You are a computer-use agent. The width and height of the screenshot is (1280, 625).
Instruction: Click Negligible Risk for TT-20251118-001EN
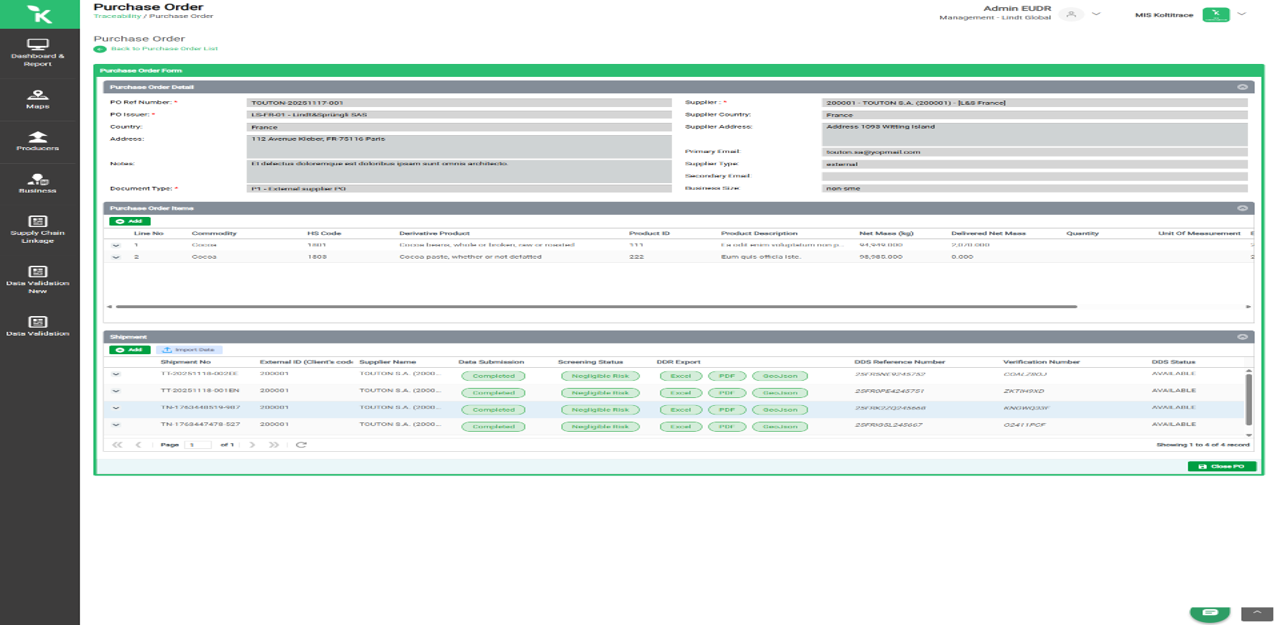[599, 393]
